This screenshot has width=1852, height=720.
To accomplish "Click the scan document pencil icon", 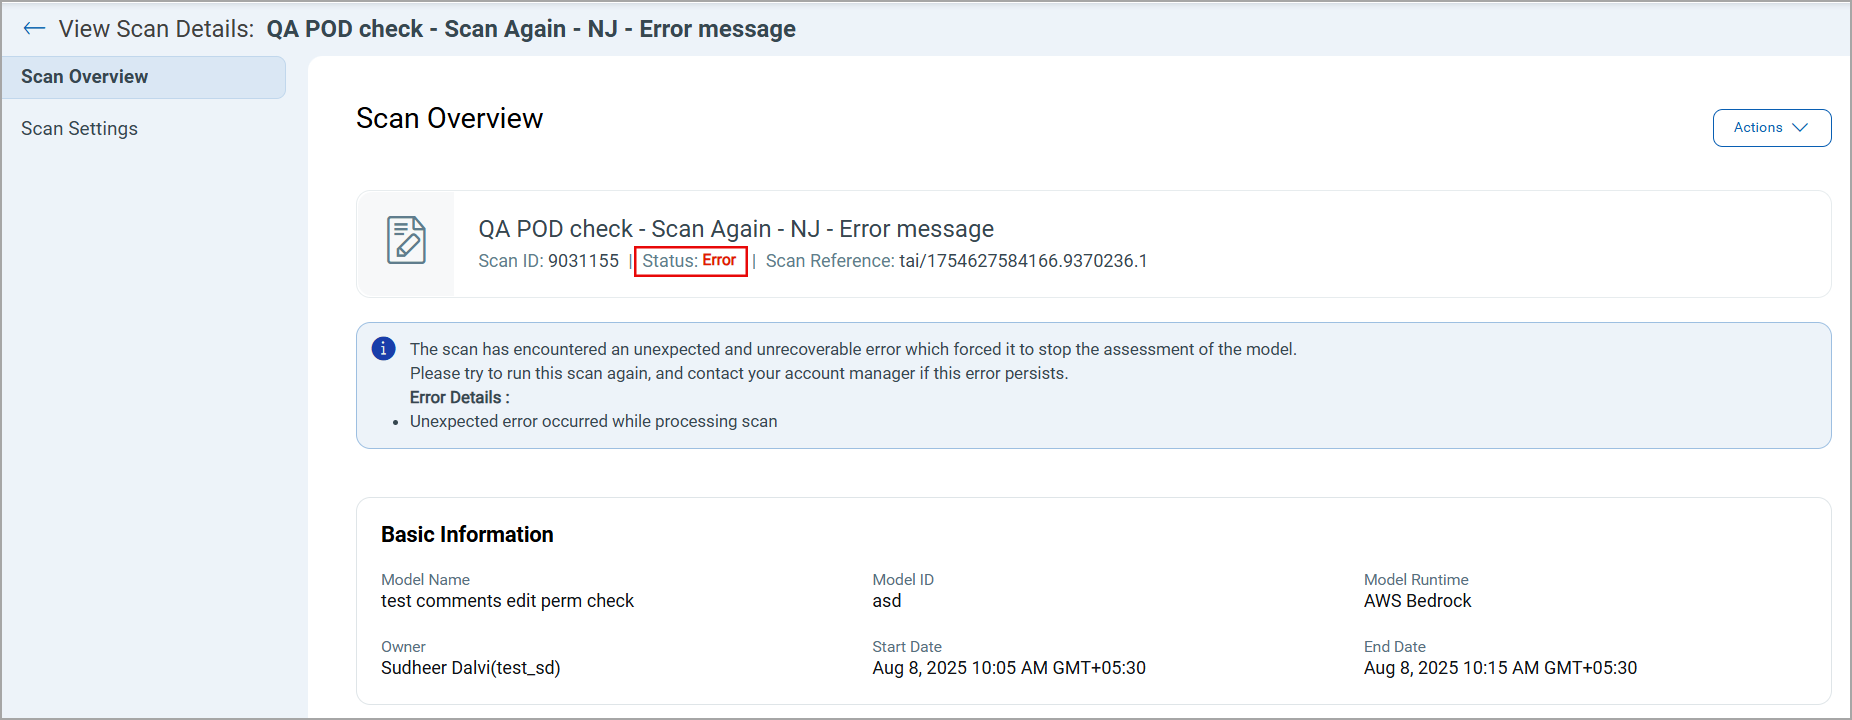I will [406, 241].
